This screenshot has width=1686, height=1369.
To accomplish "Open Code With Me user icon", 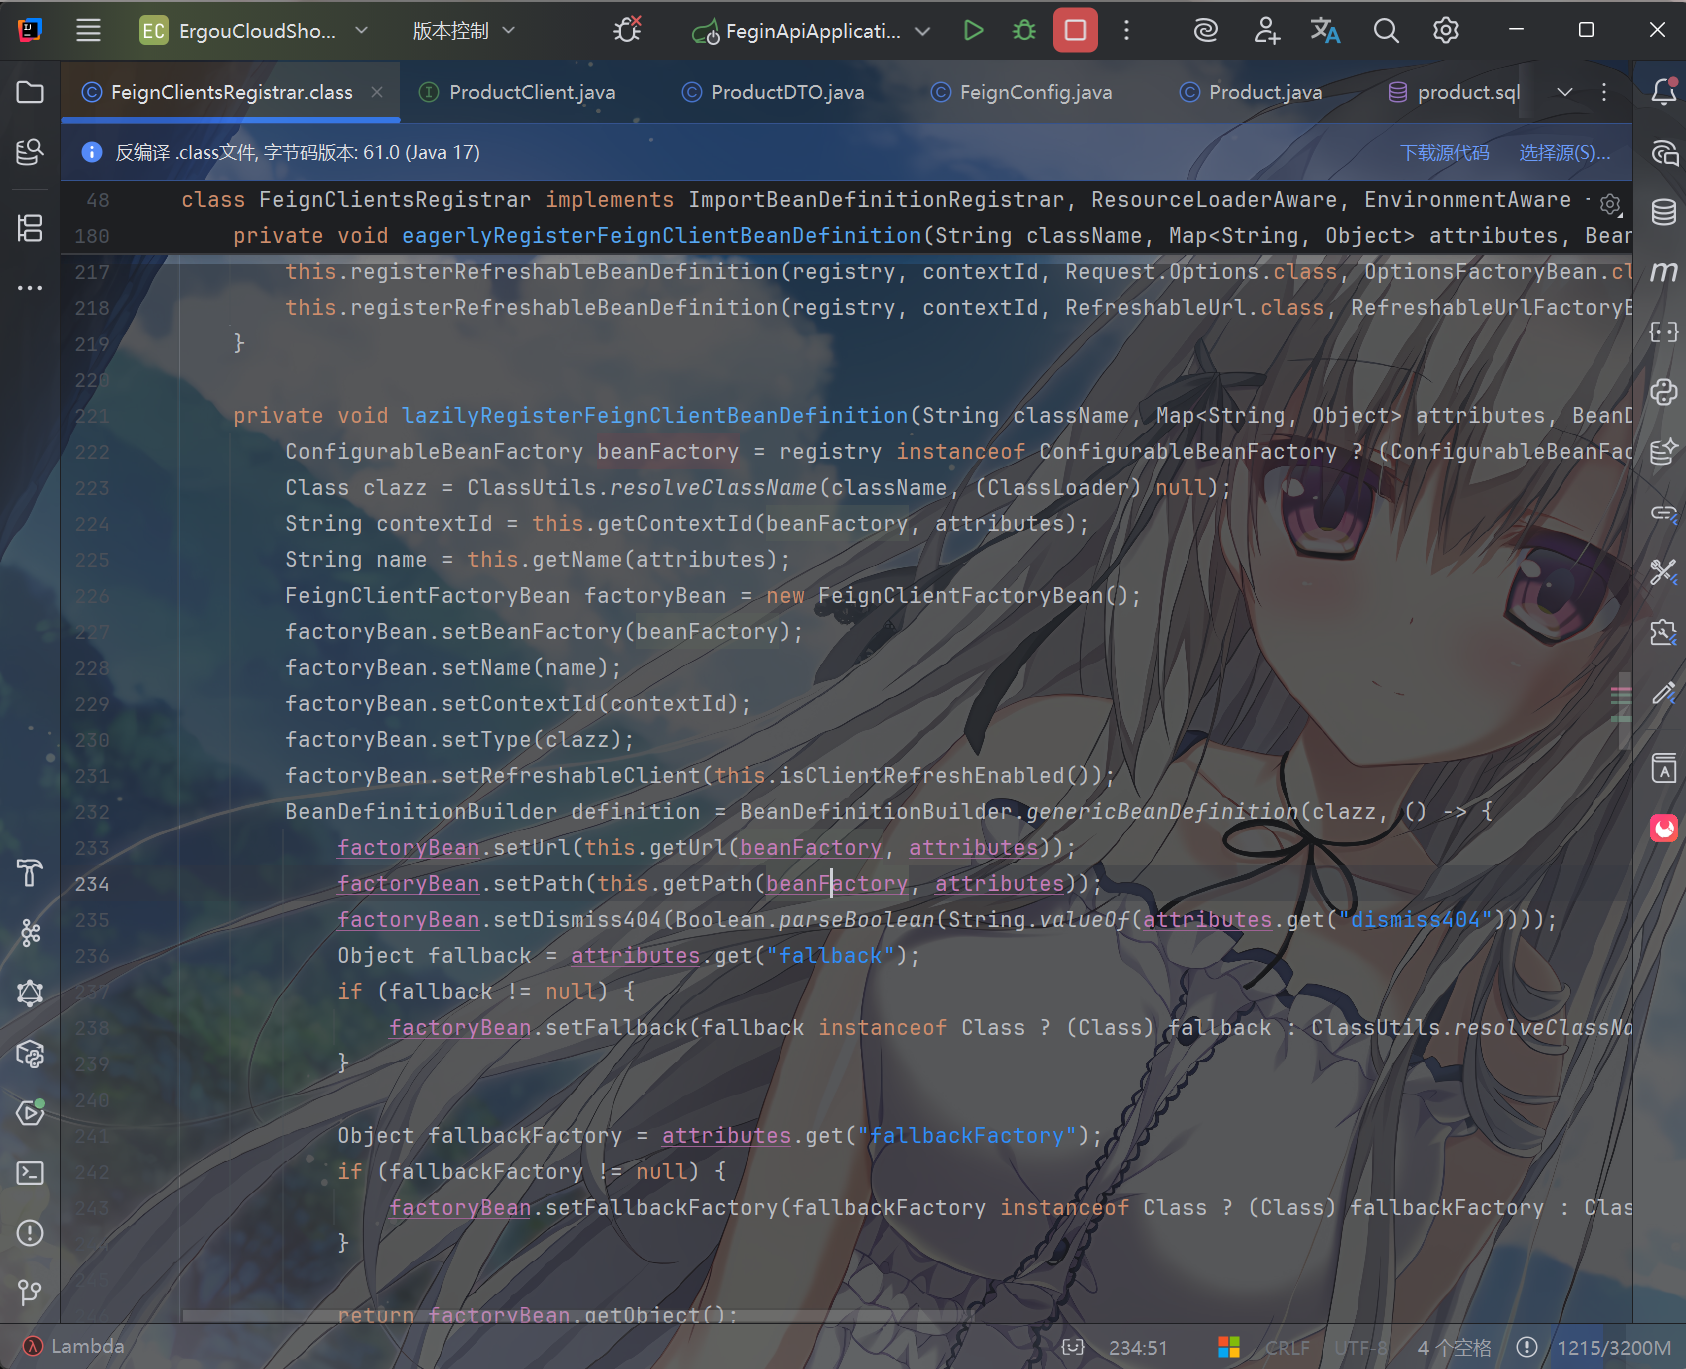I will [1266, 30].
